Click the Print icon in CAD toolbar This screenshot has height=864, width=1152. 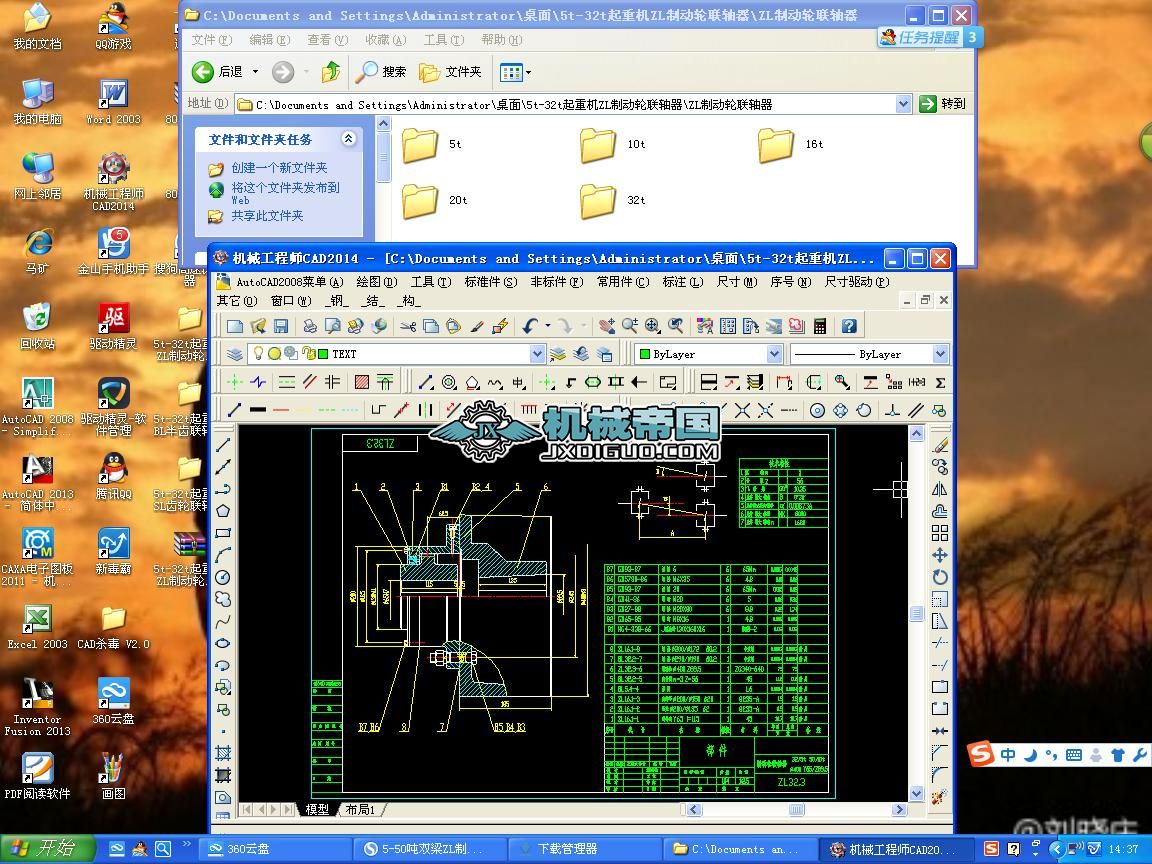311,325
